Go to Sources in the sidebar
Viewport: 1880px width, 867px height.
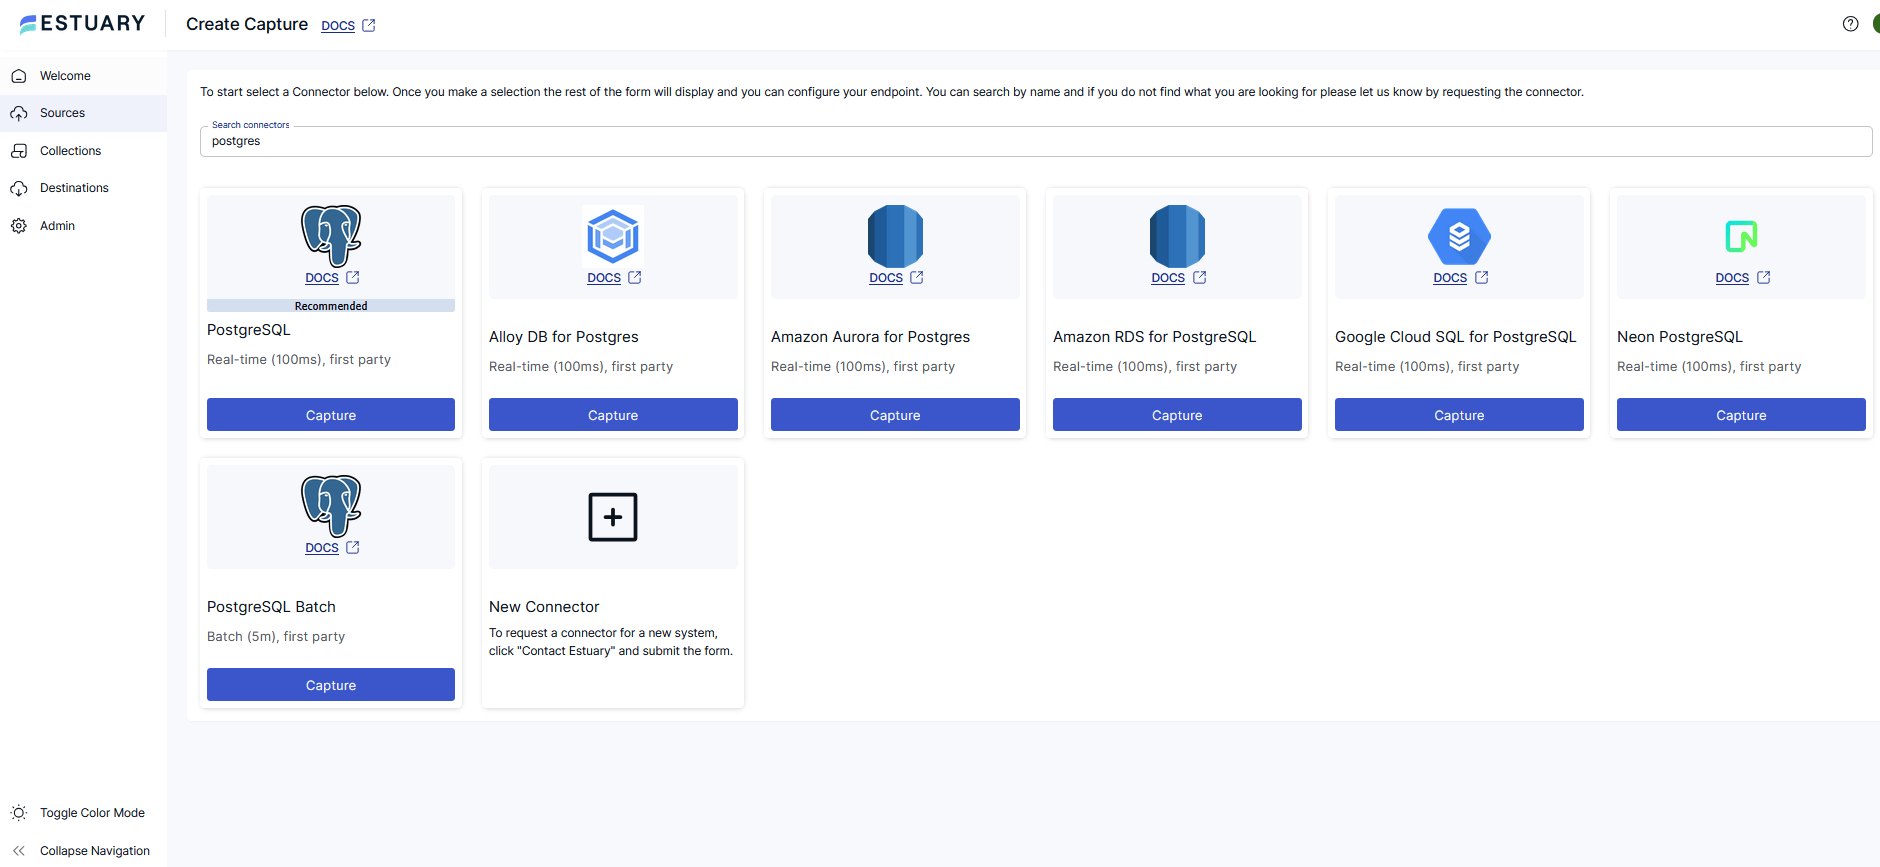coord(83,113)
